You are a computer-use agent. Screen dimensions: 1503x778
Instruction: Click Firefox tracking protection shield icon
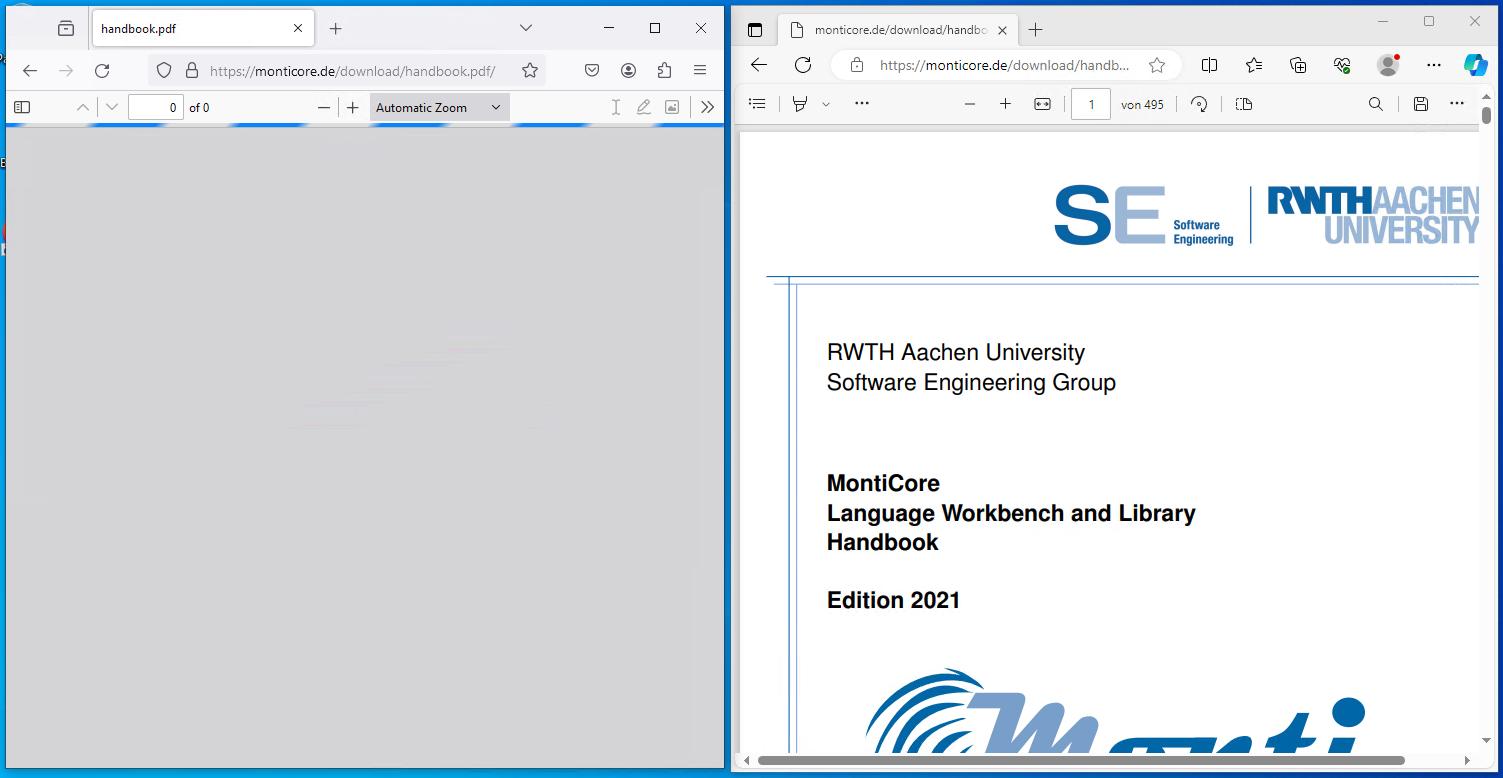[x=165, y=70]
